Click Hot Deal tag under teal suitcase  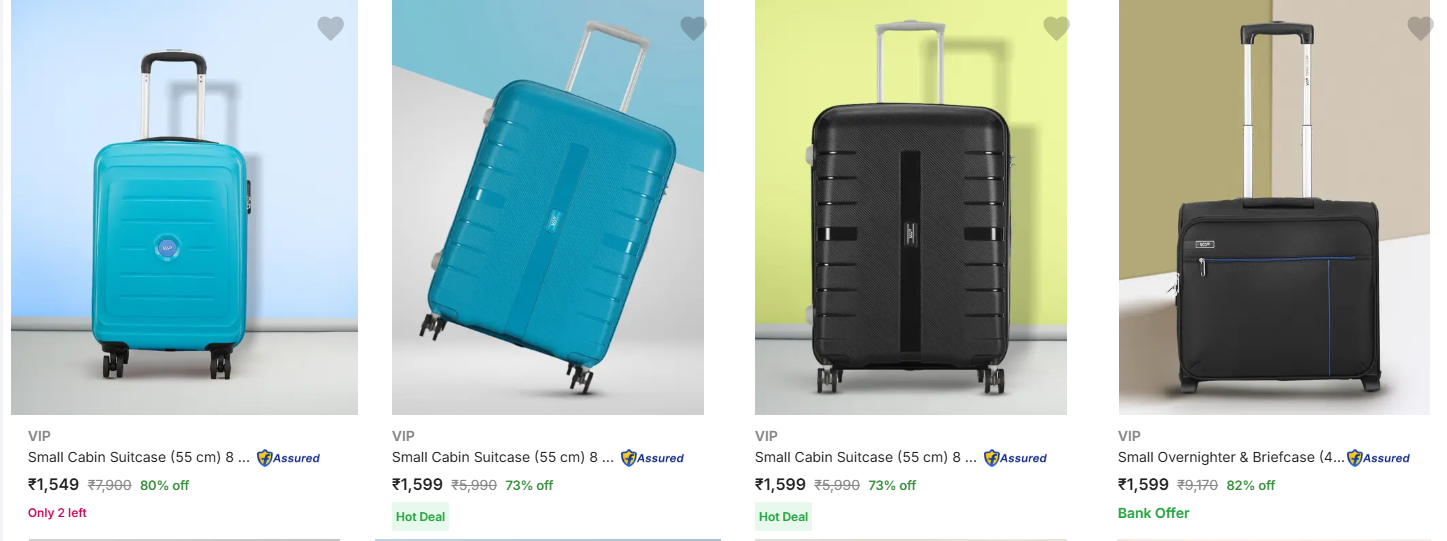click(420, 517)
